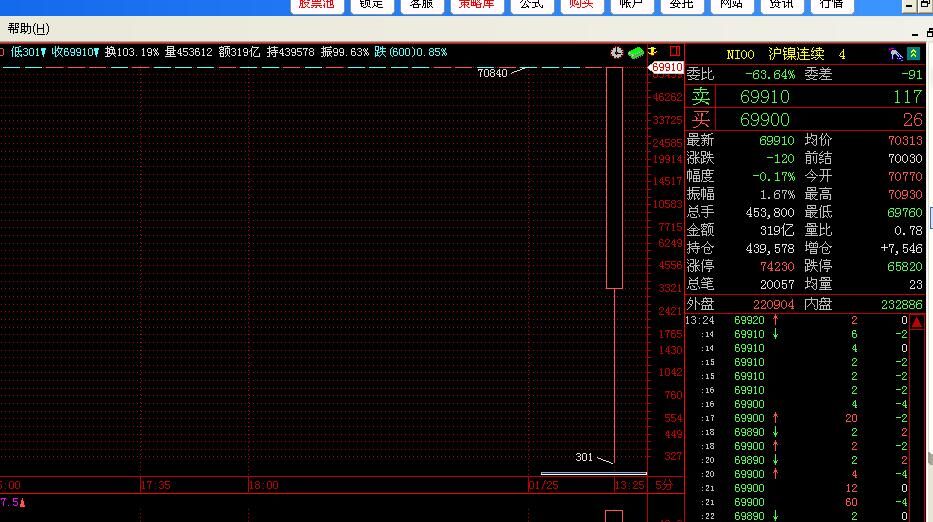Click the 公式 button
933x522 pixels.
531,5
